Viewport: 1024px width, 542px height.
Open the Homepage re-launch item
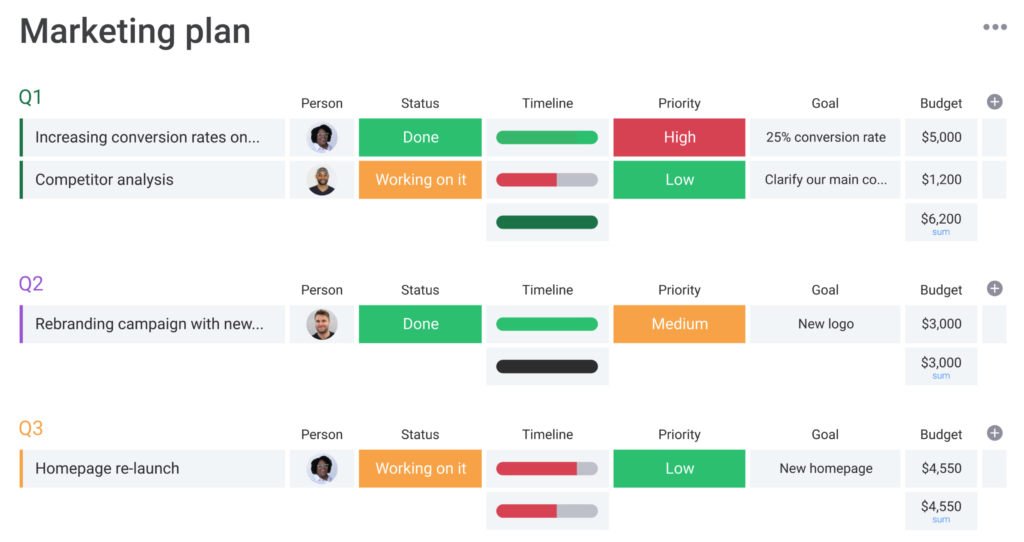(107, 468)
